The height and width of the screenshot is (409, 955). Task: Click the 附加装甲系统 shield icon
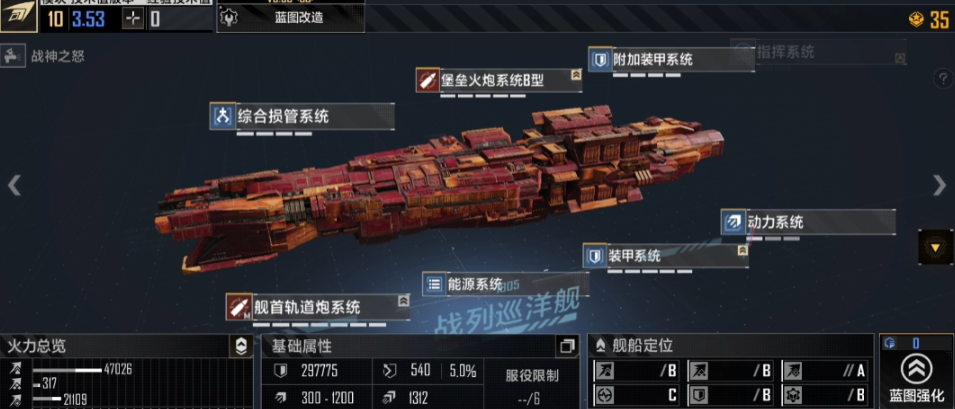(600, 60)
